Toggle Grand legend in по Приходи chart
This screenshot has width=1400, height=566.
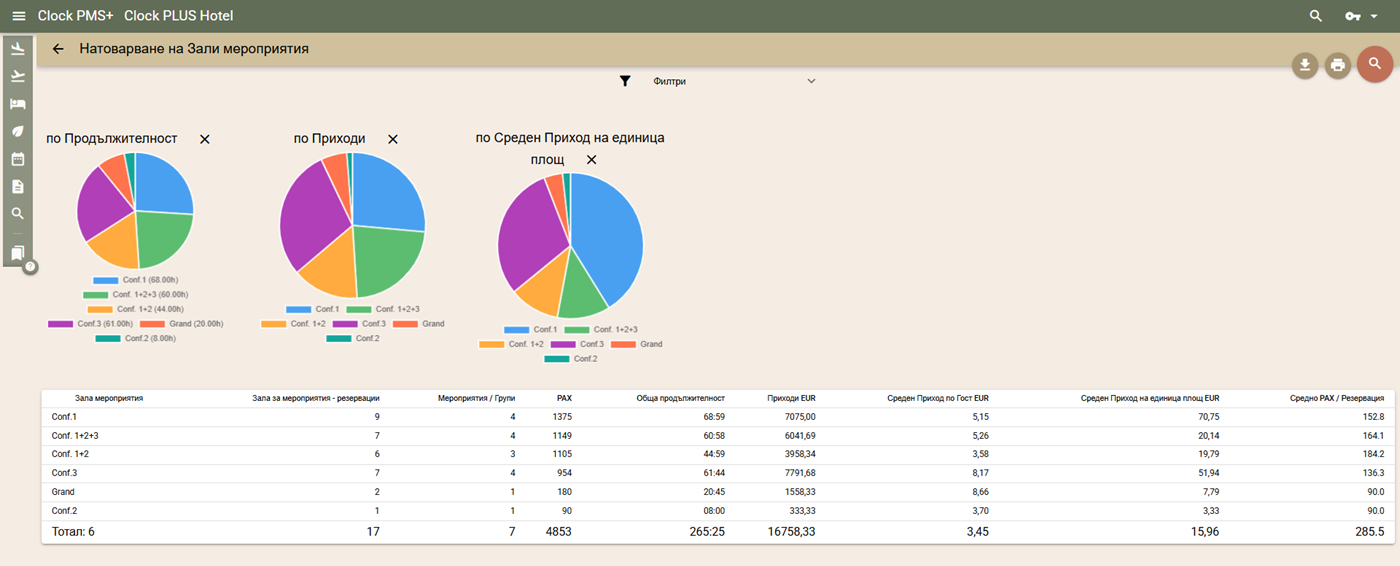click(419, 324)
